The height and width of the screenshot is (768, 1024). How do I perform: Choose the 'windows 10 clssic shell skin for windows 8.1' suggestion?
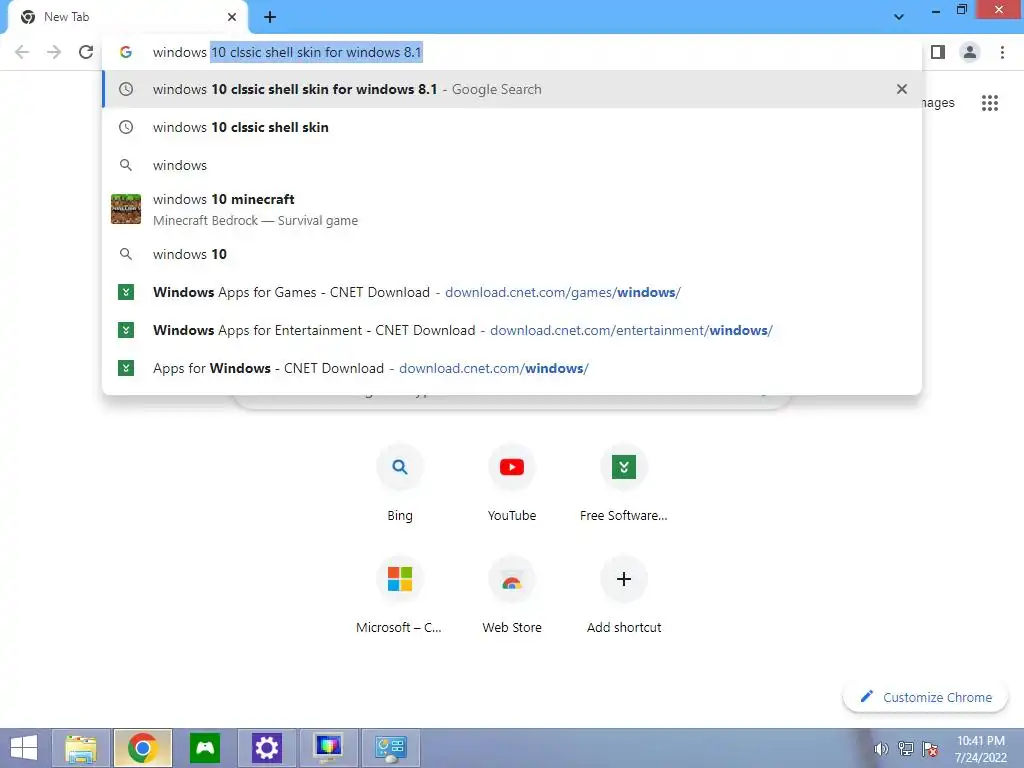[x=512, y=89]
